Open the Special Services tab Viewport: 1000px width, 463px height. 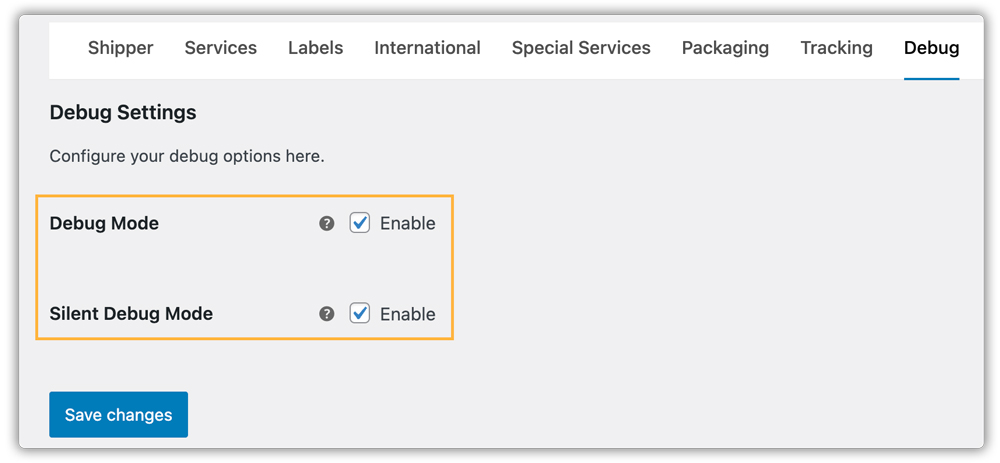pos(581,48)
